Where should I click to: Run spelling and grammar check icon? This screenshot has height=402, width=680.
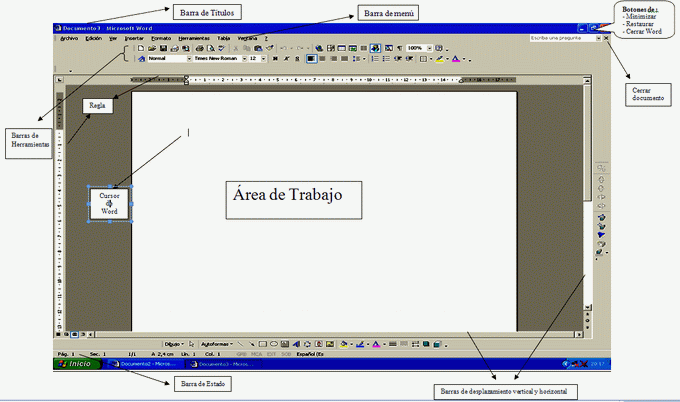click(x=221, y=48)
